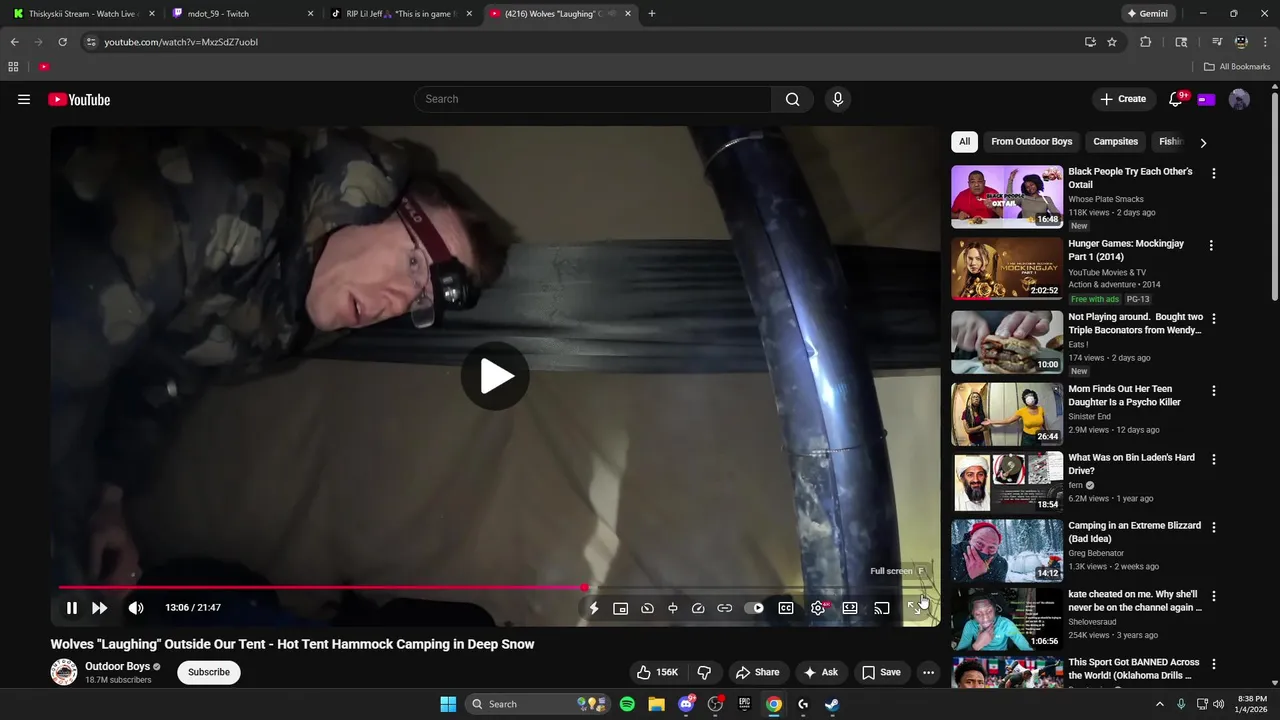Open Spotify from taskbar
This screenshot has height=720, width=1280.
point(627,704)
